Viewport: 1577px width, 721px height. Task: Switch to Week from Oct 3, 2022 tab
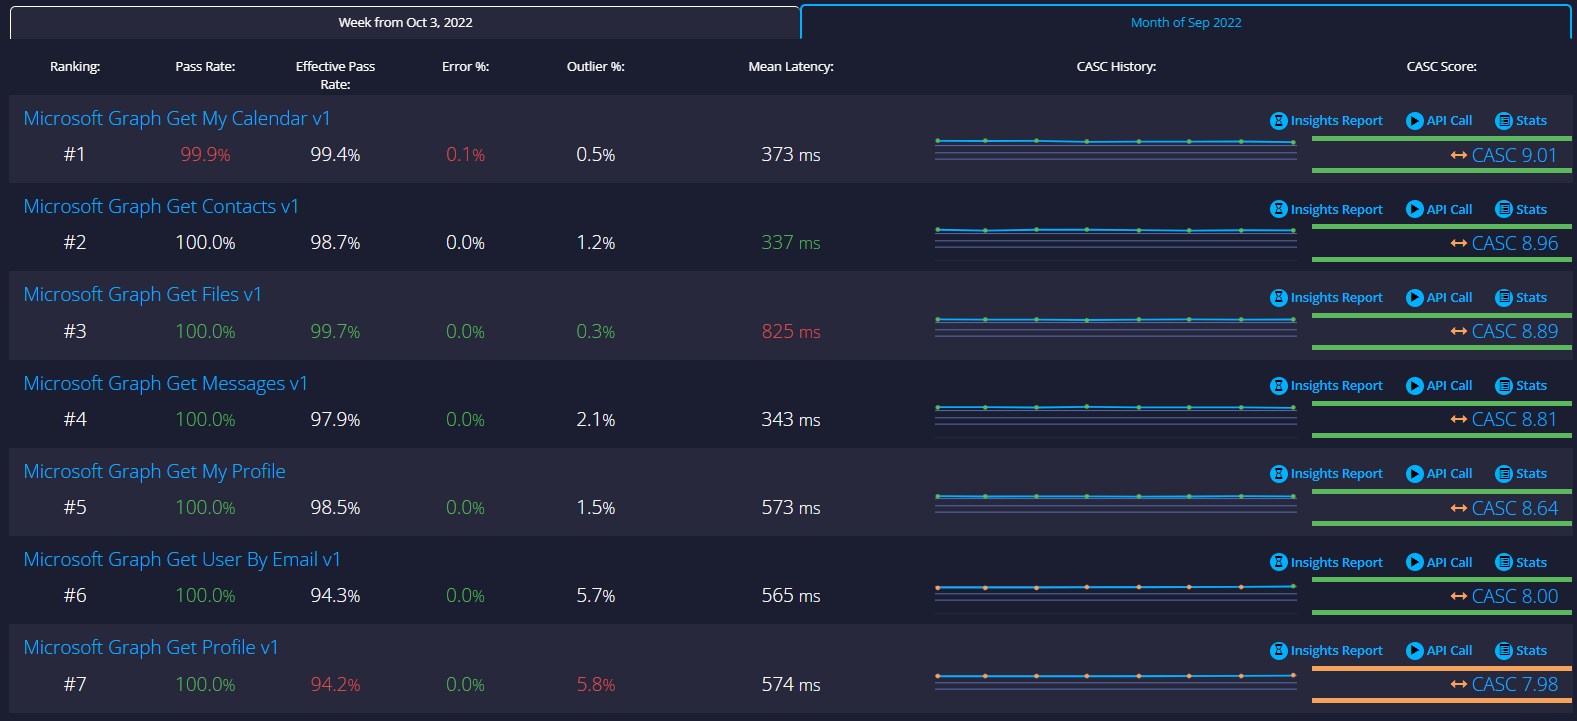point(405,22)
